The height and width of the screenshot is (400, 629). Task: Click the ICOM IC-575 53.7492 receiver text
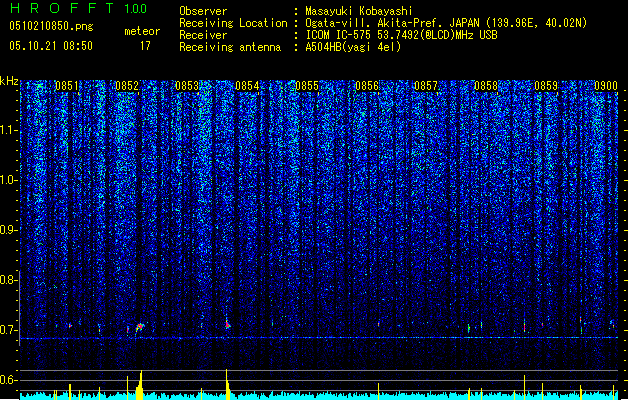coord(401,35)
